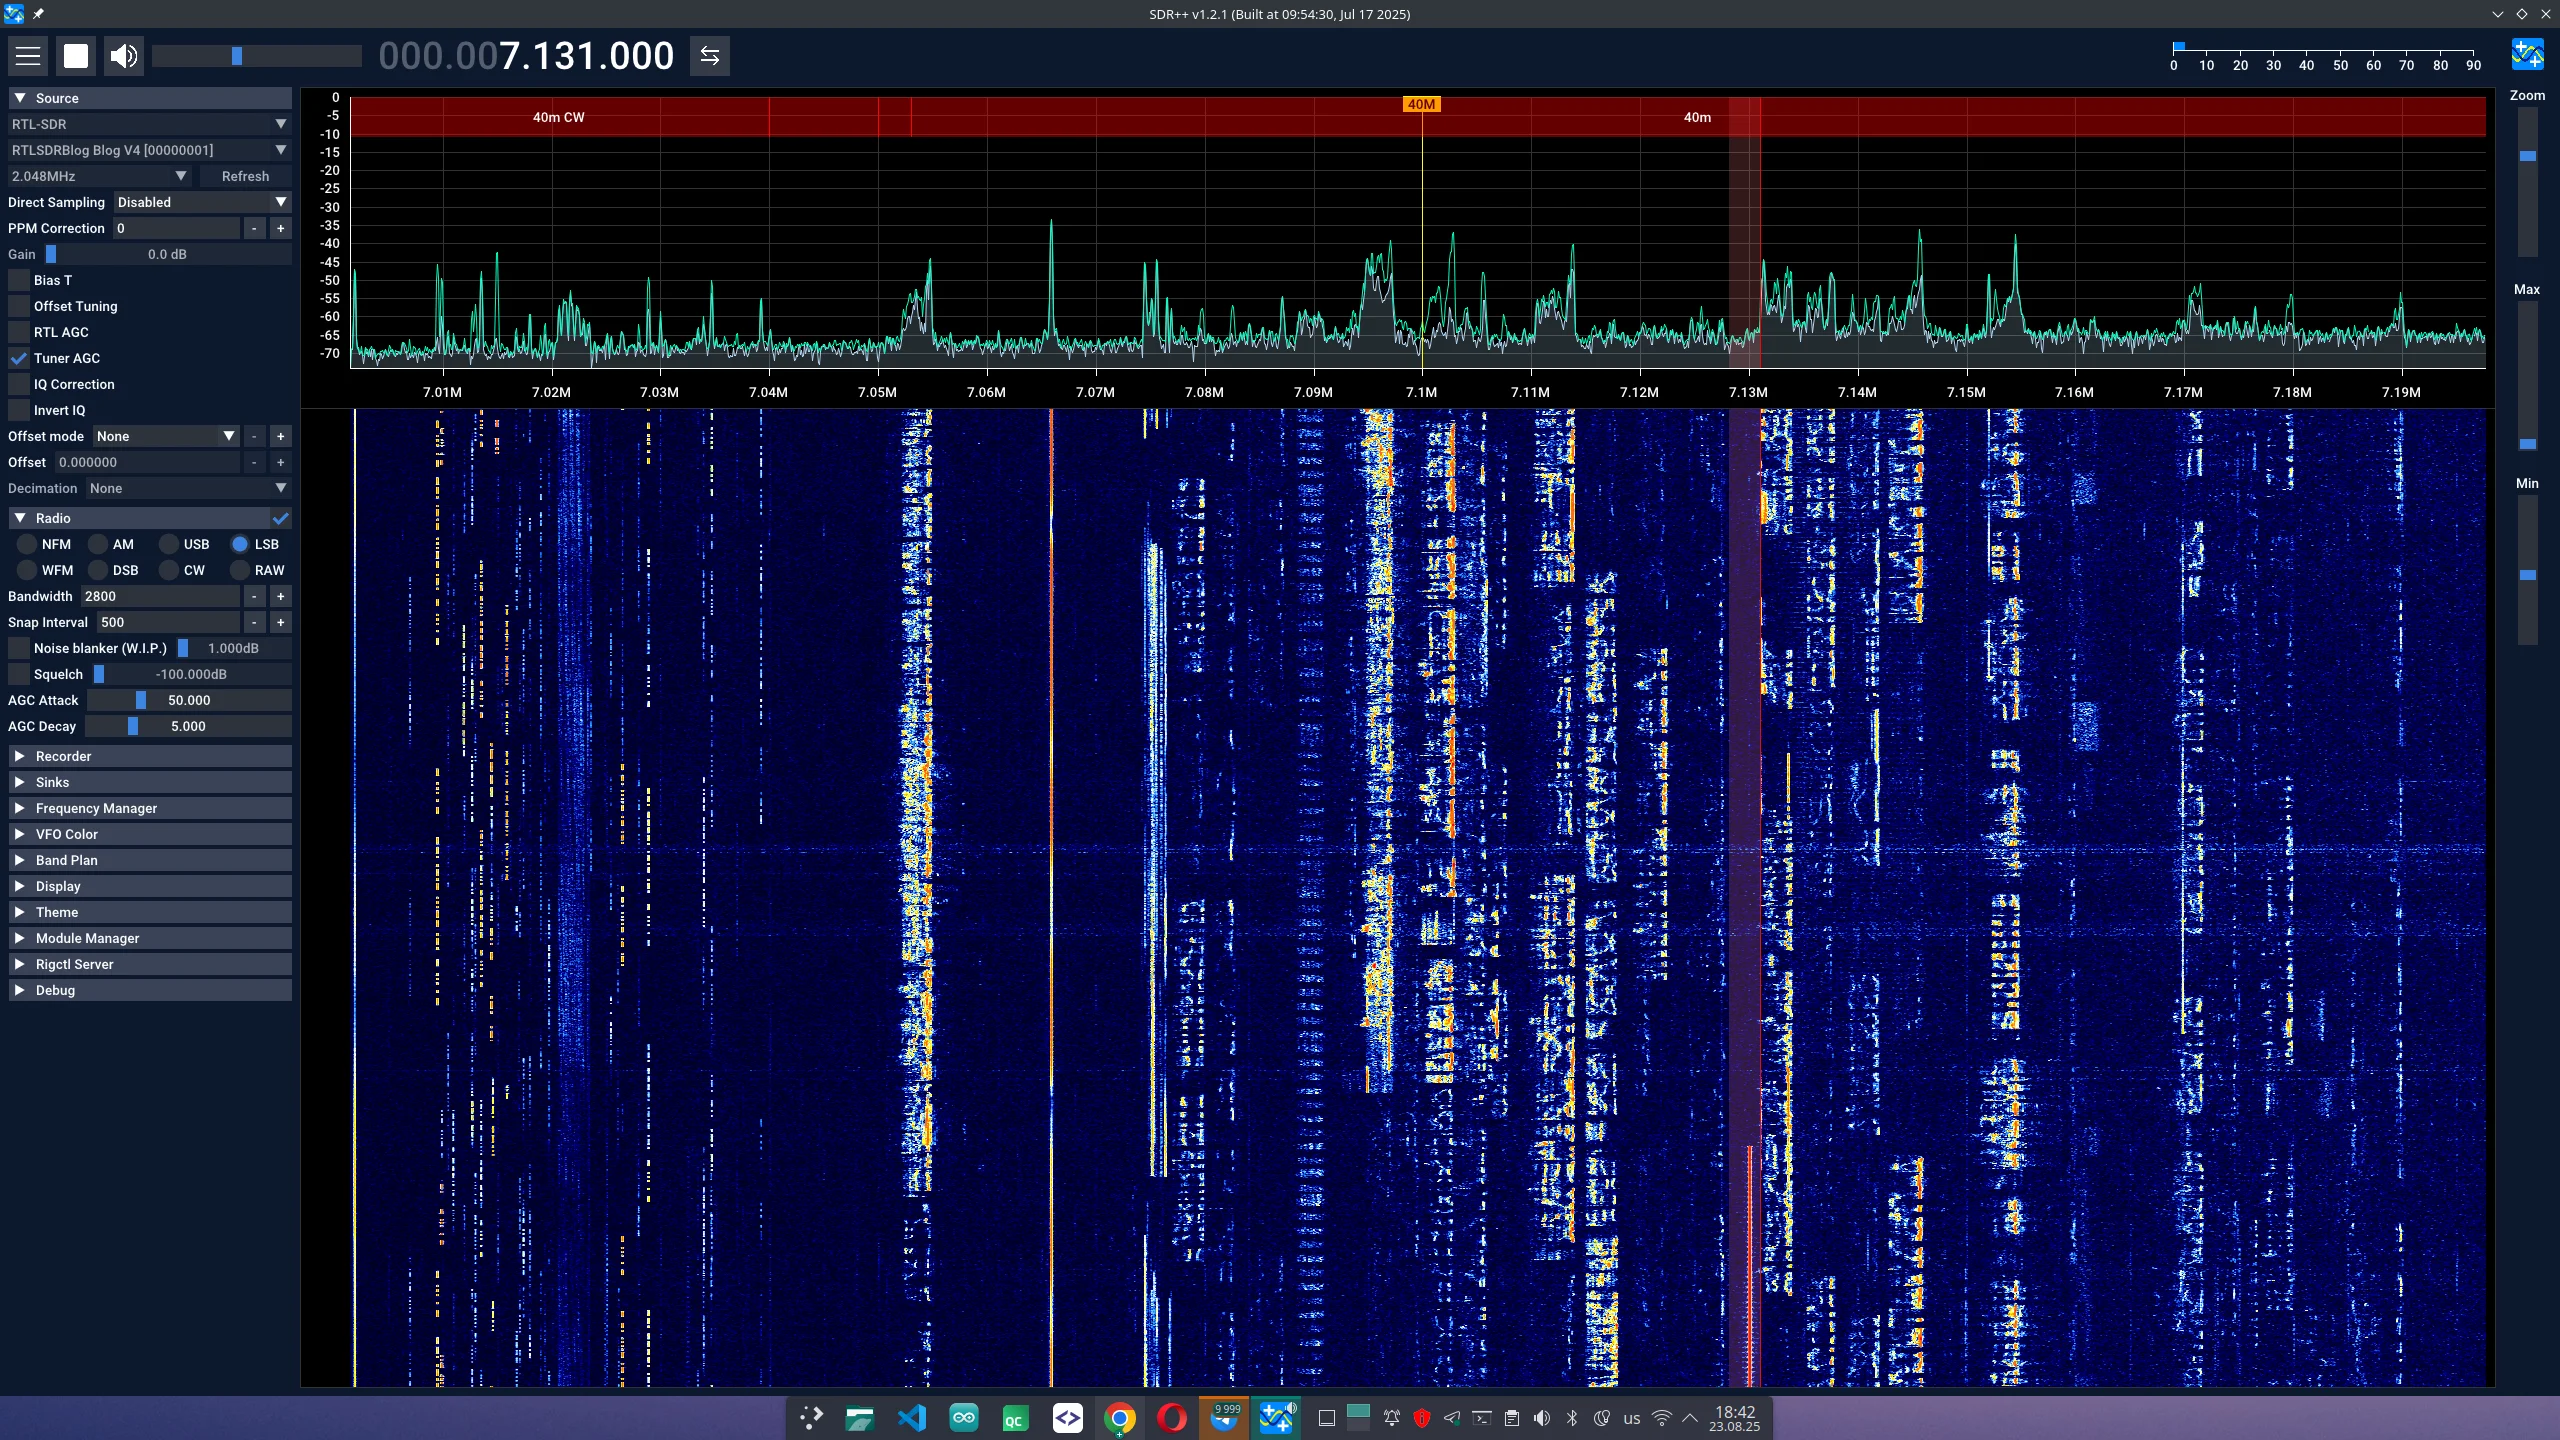Open Google Chrome from the taskbar
This screenshot has width=2560, height=1440.
tap(1120, 1418)
